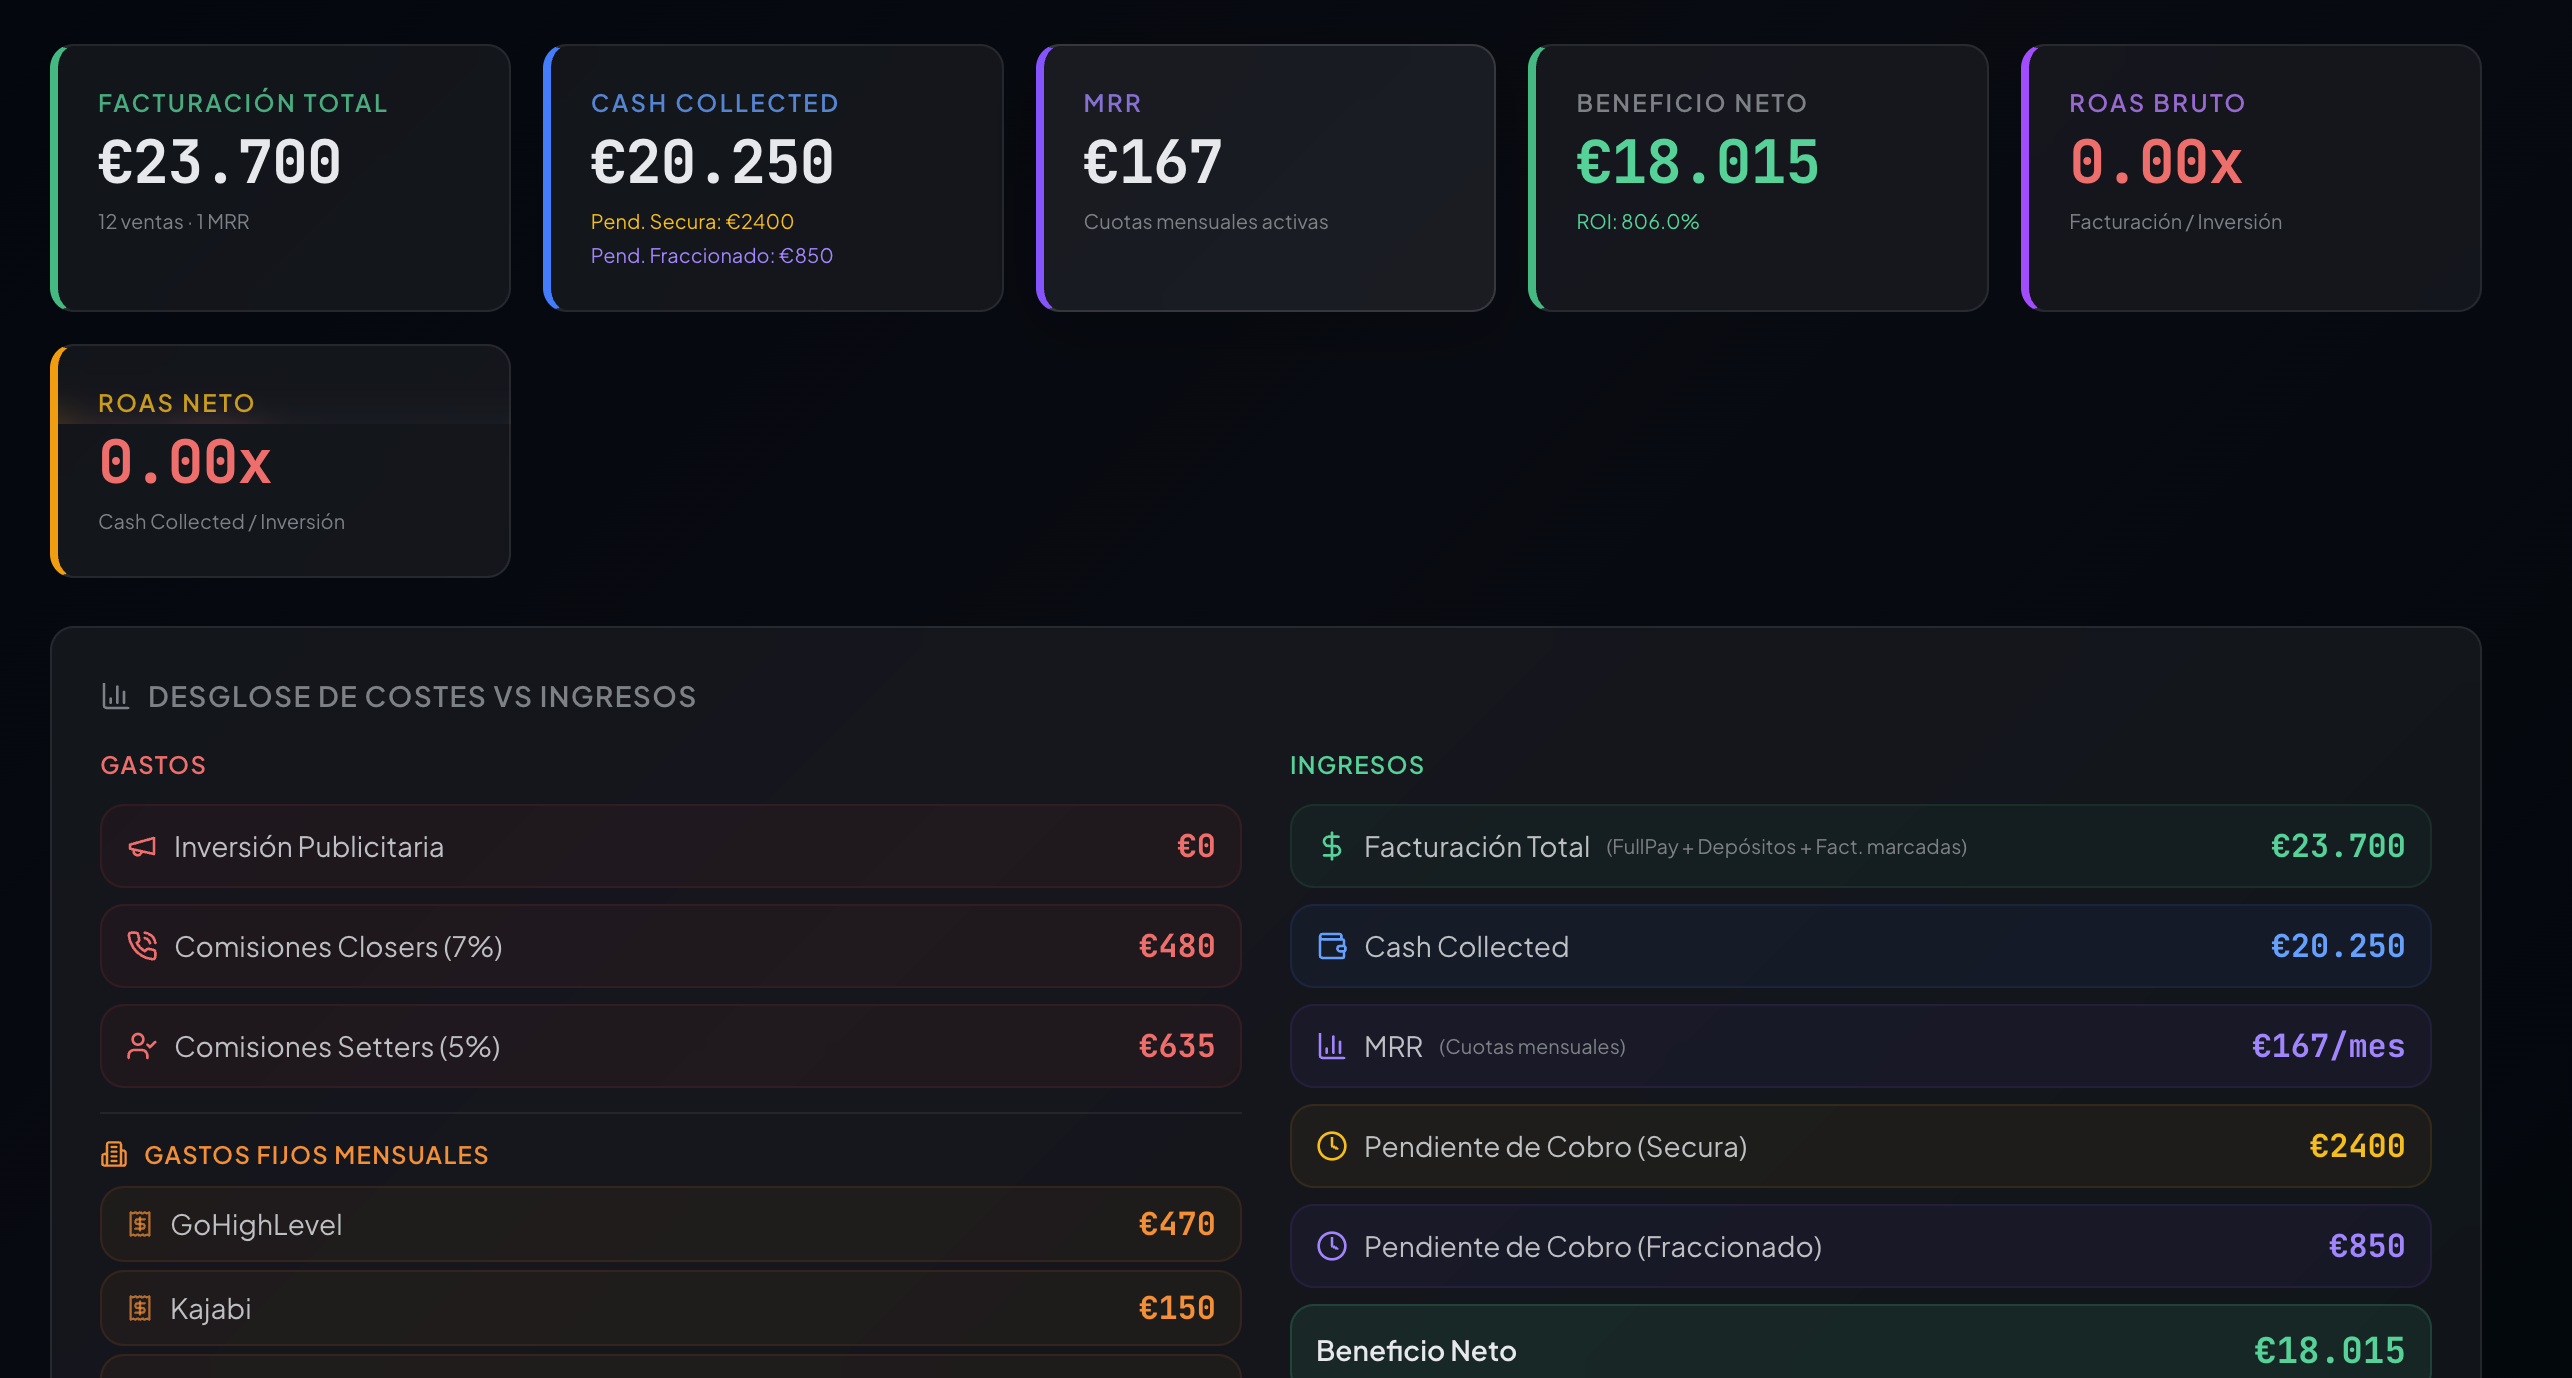Viewport: 2572px width, 1378px height.
Task: Select the Beneficio Neto total row
Action: 1860,1343
